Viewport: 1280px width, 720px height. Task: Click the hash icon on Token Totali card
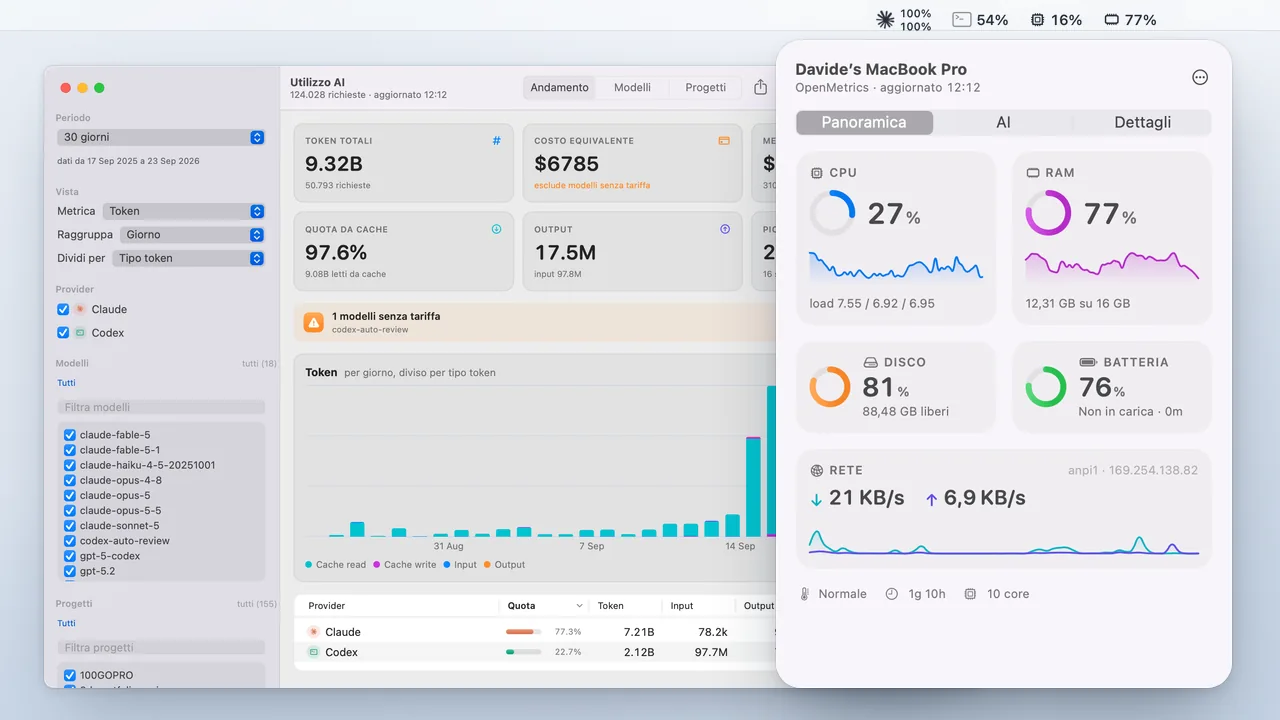pyautogui.click(x=497, y=141)
